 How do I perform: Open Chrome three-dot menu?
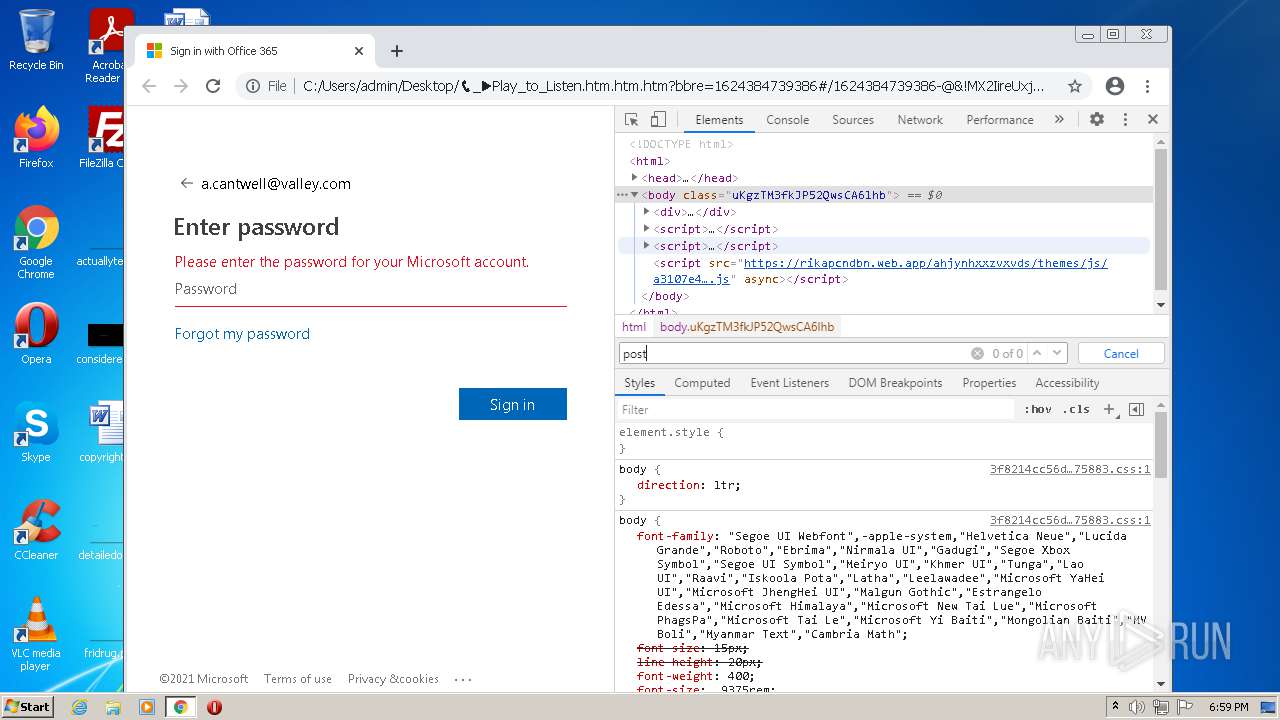point(1148,86)
